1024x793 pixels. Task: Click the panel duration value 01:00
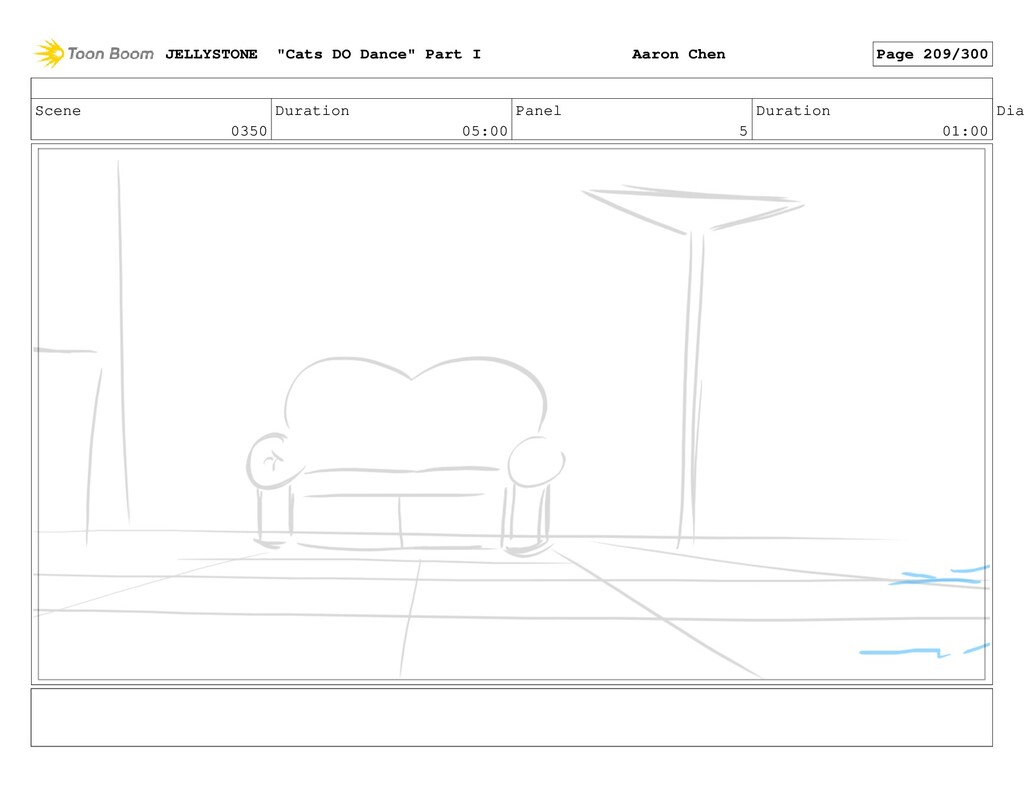pos(965,131)
